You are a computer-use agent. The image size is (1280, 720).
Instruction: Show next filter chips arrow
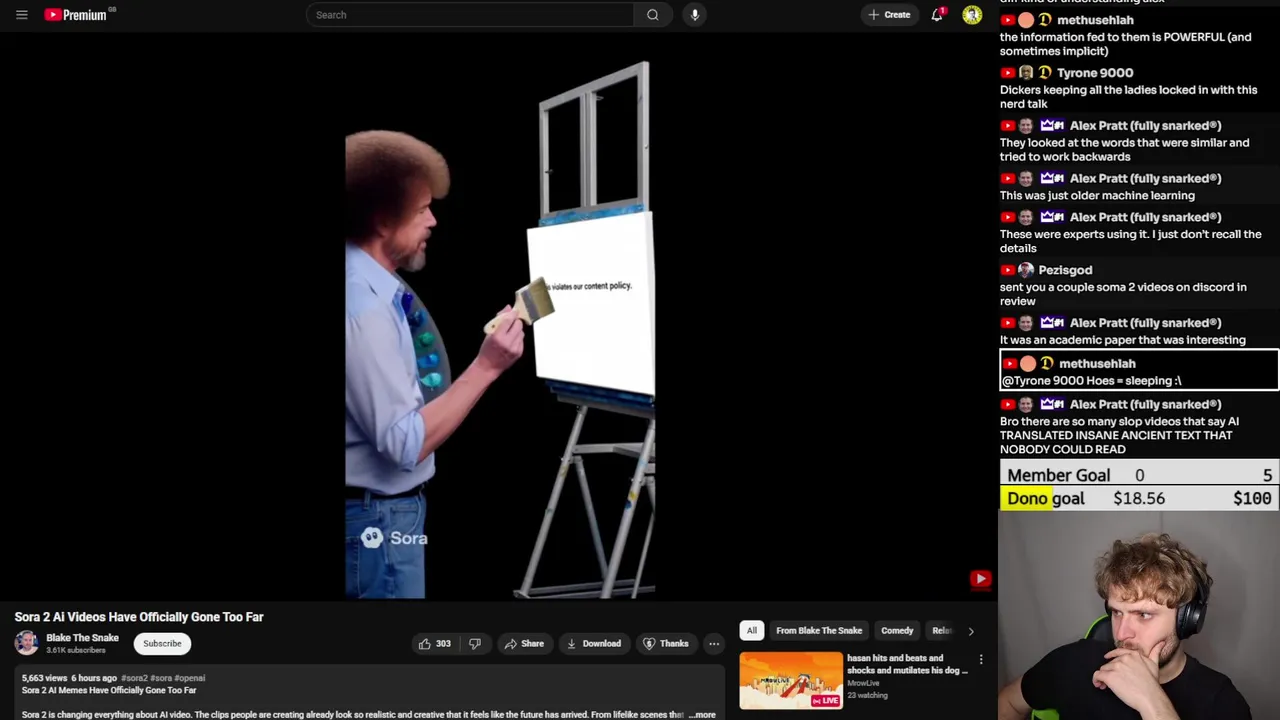click(x=971, y=631)
